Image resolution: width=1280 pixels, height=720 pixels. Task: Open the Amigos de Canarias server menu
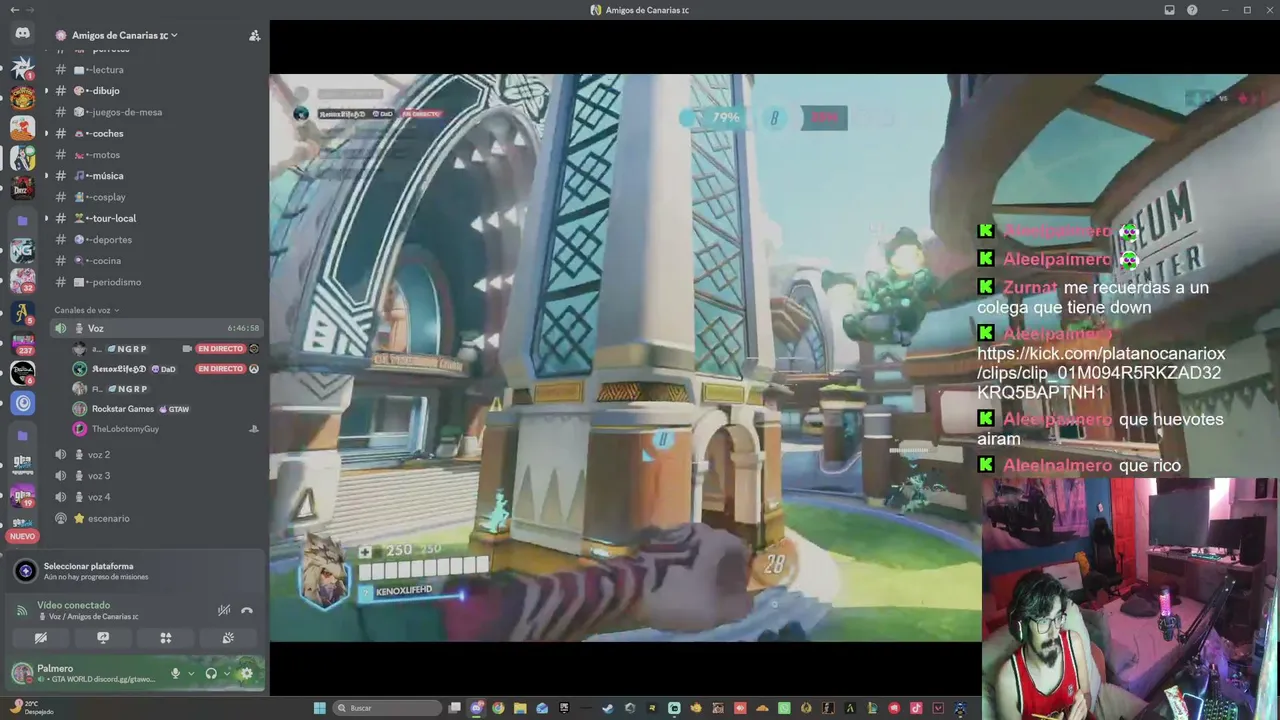click(122, 35)
